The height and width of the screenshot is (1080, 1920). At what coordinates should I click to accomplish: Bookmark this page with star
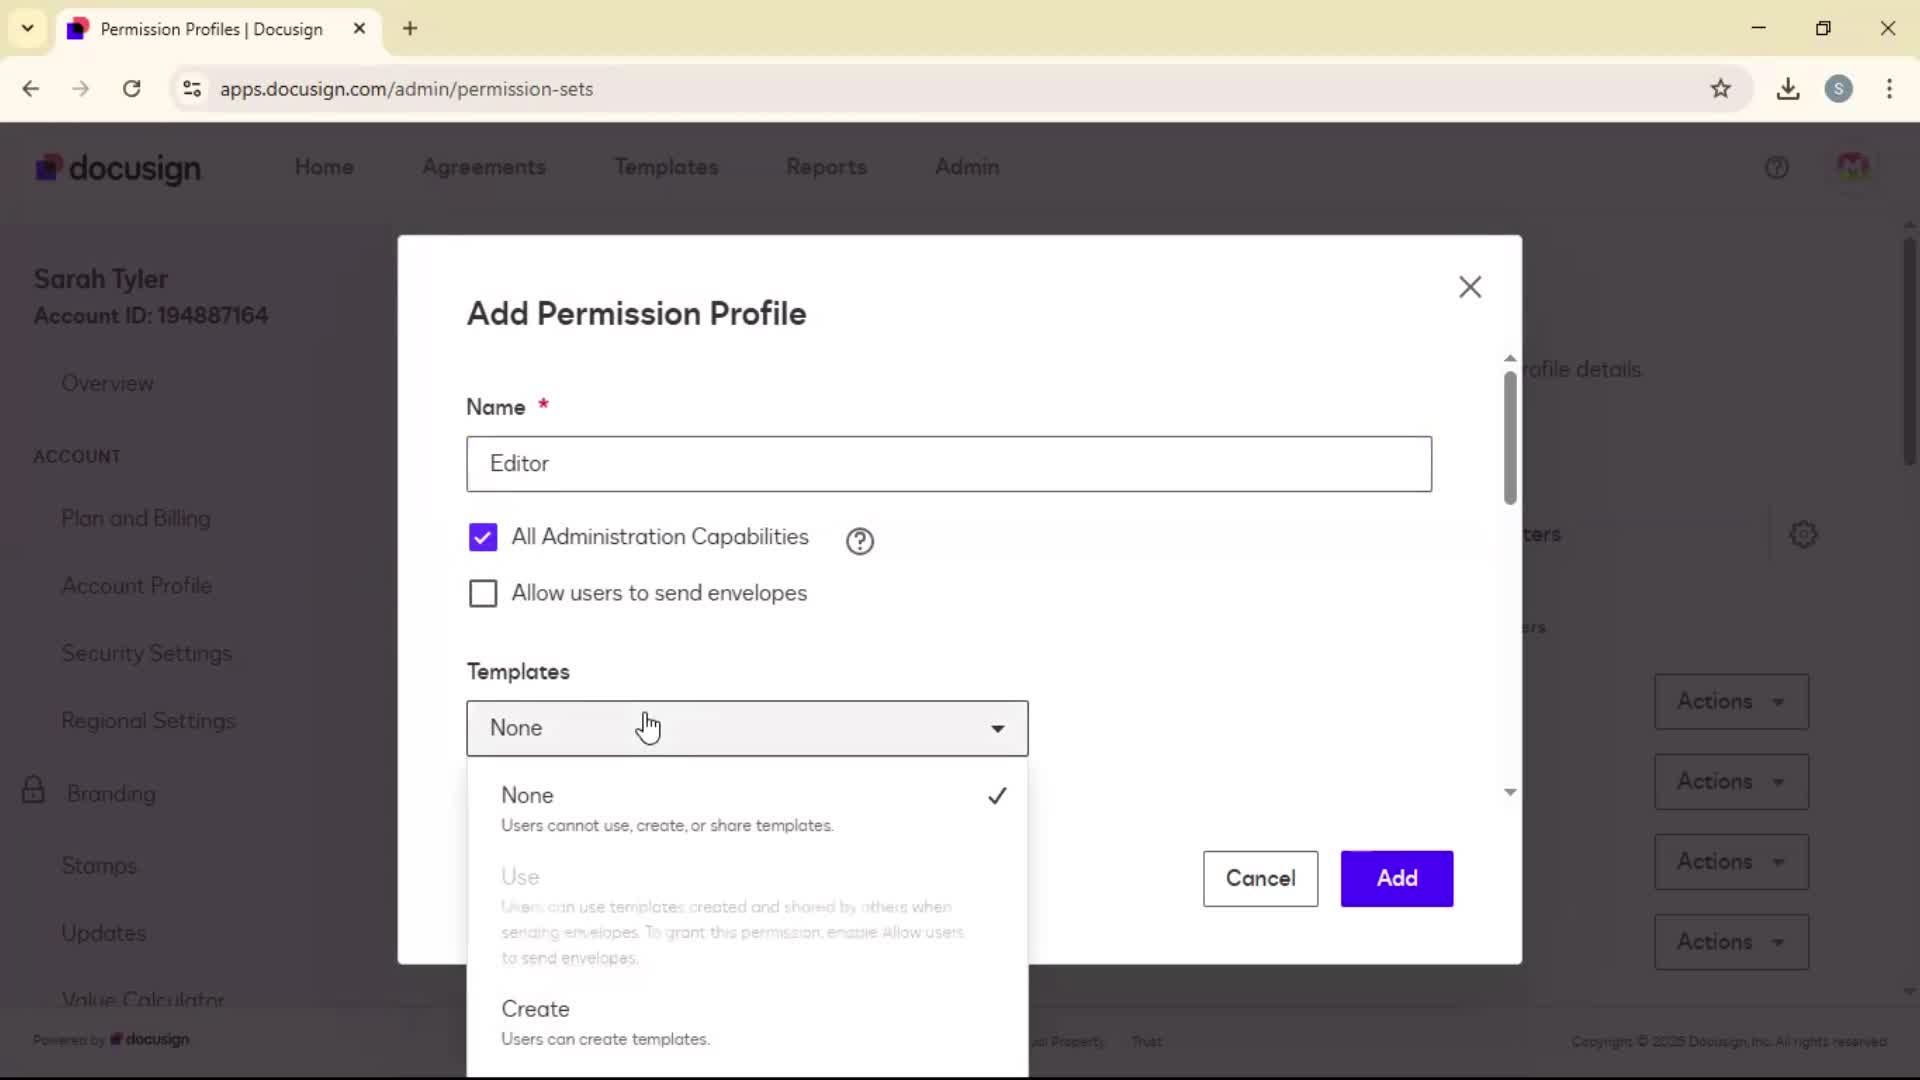[x=1720, y=89]
